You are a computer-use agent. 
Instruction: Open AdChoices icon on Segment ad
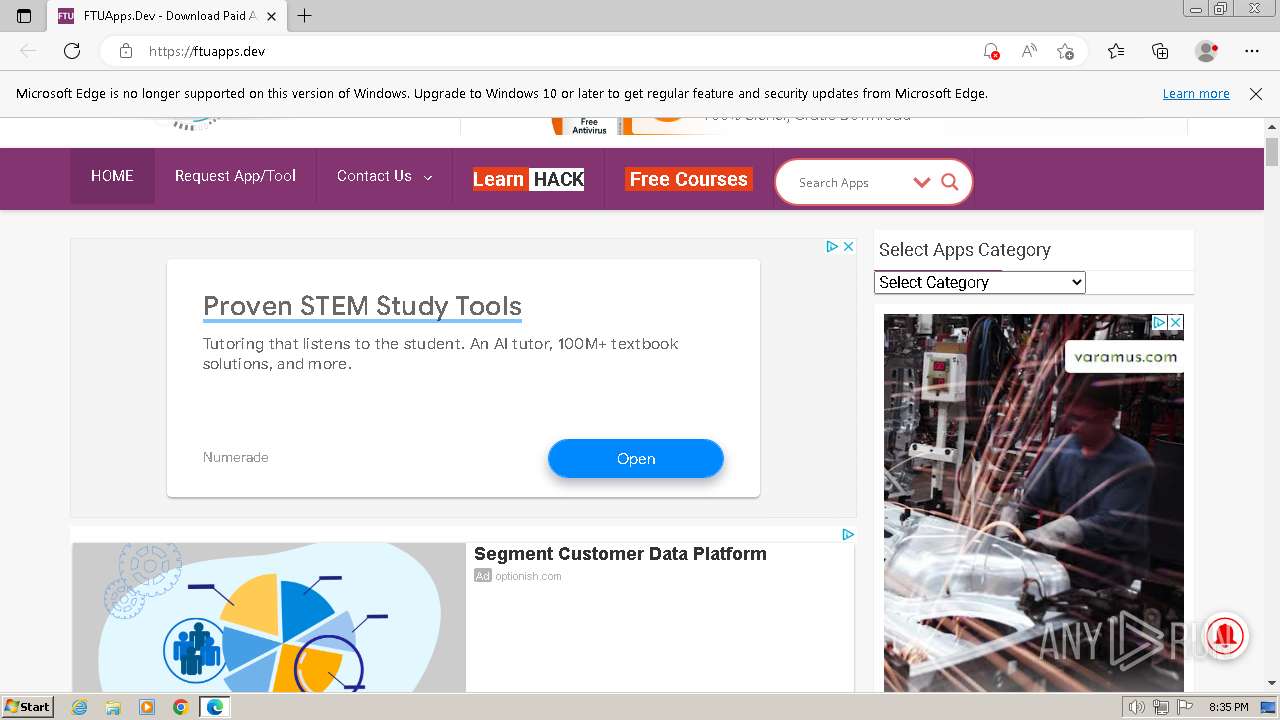848,535
